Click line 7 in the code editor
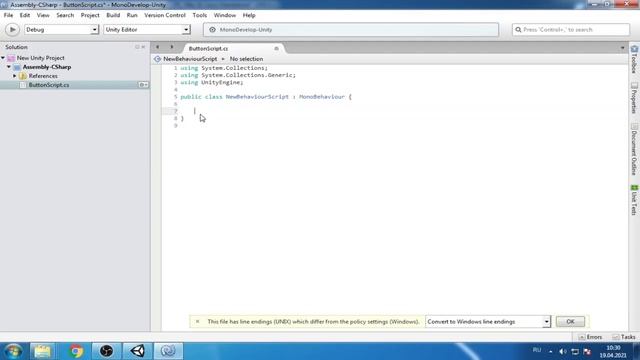 point(394,111)
